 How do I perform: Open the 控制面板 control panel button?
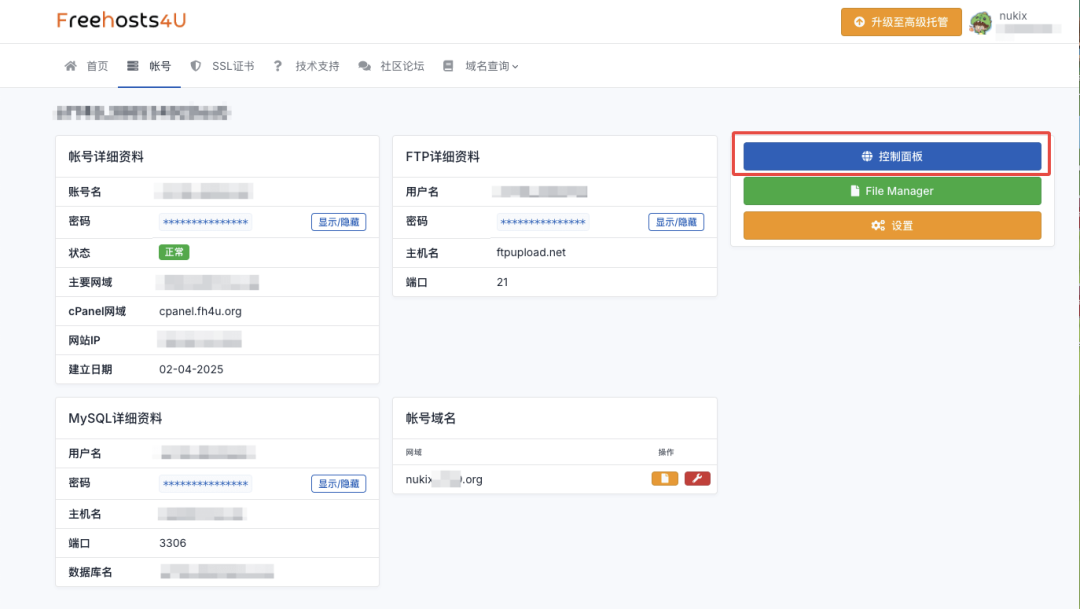pyautogui.click(x=892, y=156)
